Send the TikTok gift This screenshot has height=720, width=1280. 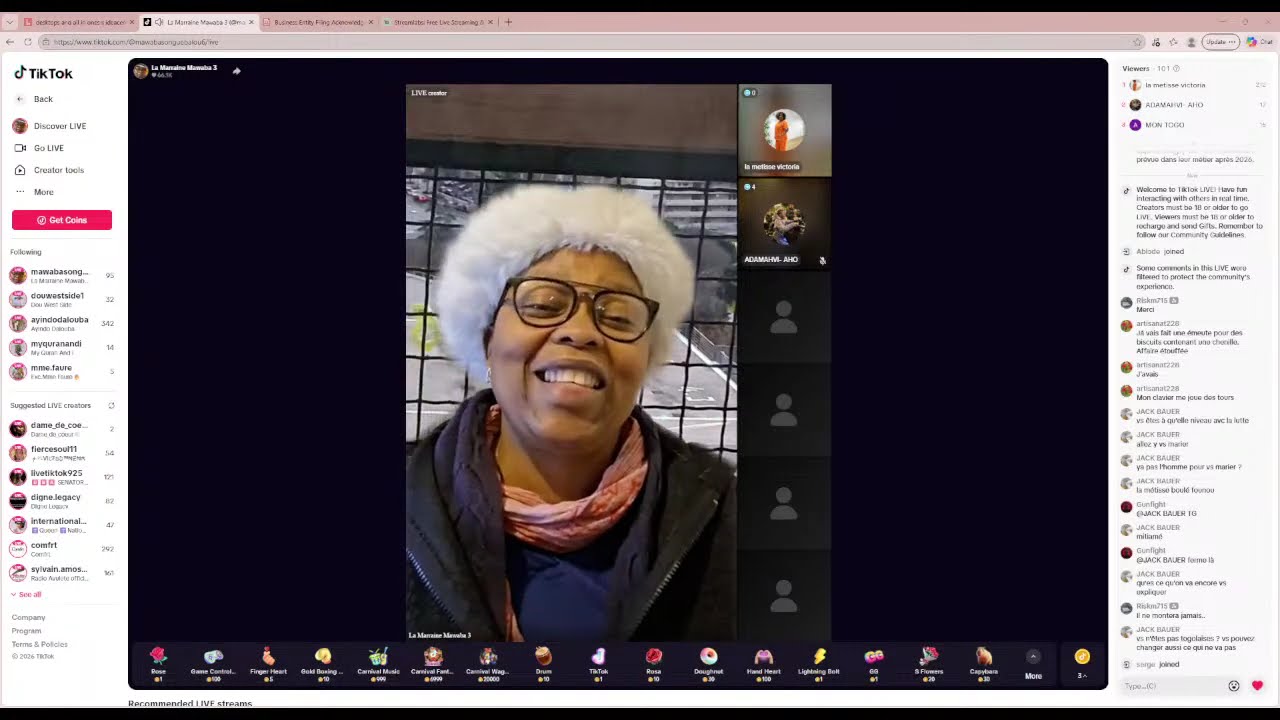598,663
